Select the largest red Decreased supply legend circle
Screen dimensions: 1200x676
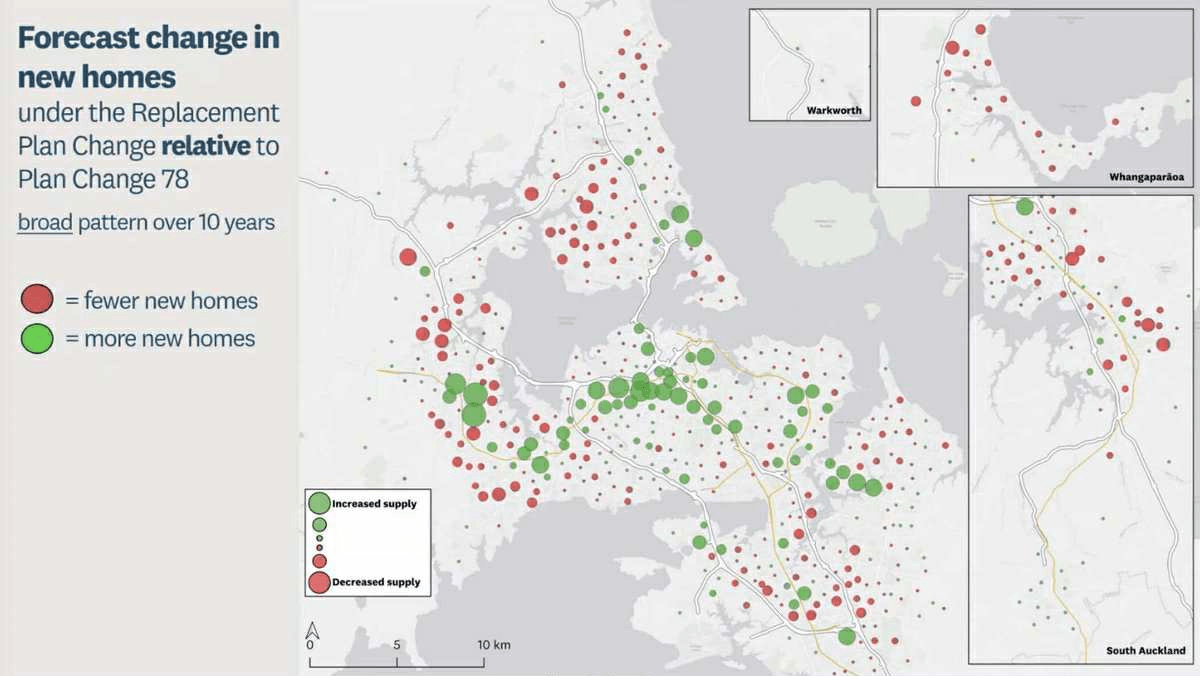[x=320, y=583]
